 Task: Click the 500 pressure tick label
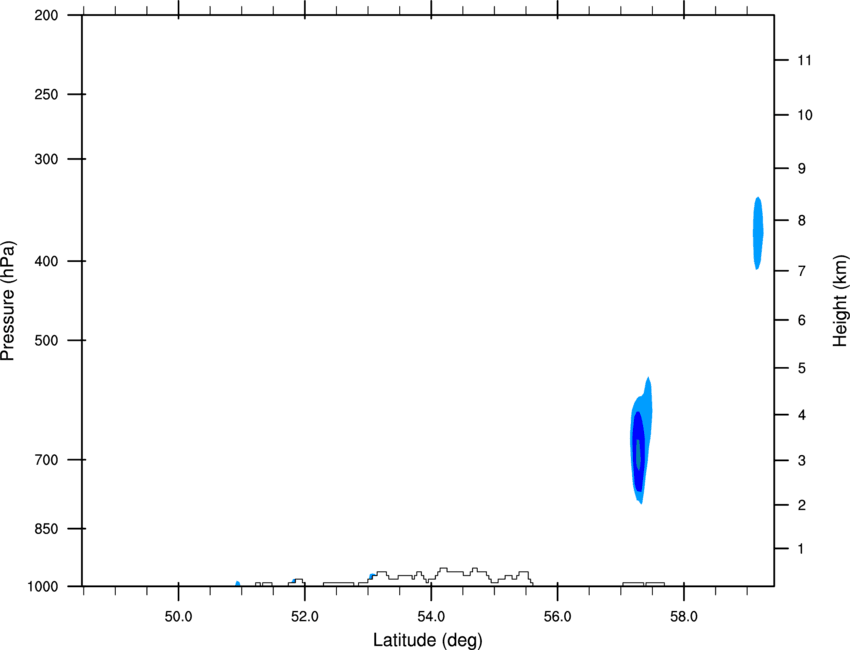click(x=46, y=340)
